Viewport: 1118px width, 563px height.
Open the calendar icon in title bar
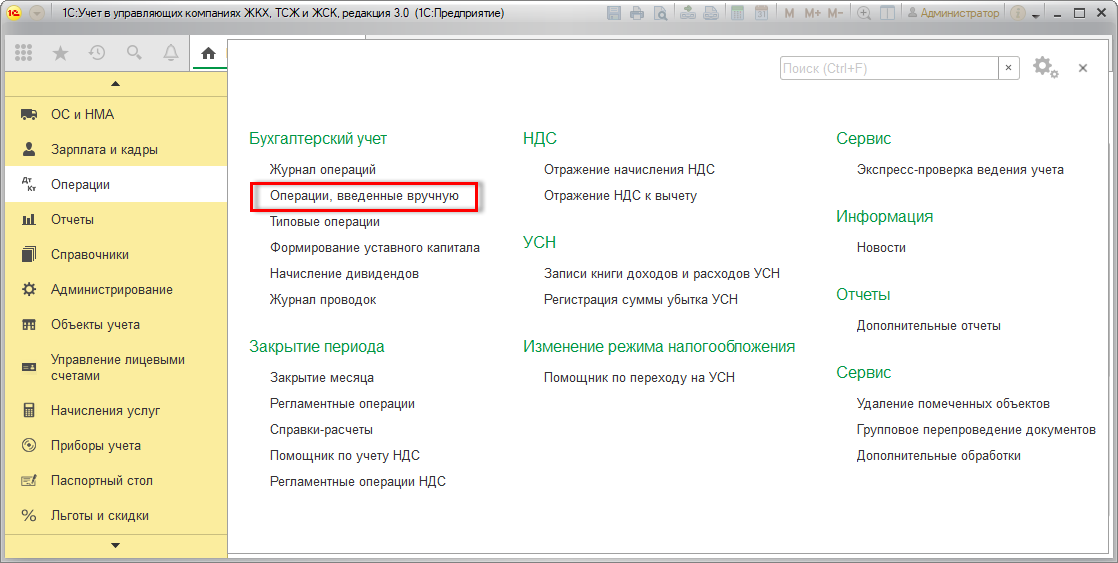[761, 14]
